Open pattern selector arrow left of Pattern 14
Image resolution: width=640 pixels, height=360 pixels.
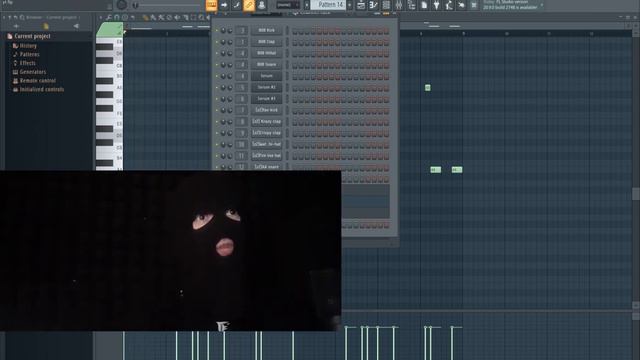[x=307, y=5]
